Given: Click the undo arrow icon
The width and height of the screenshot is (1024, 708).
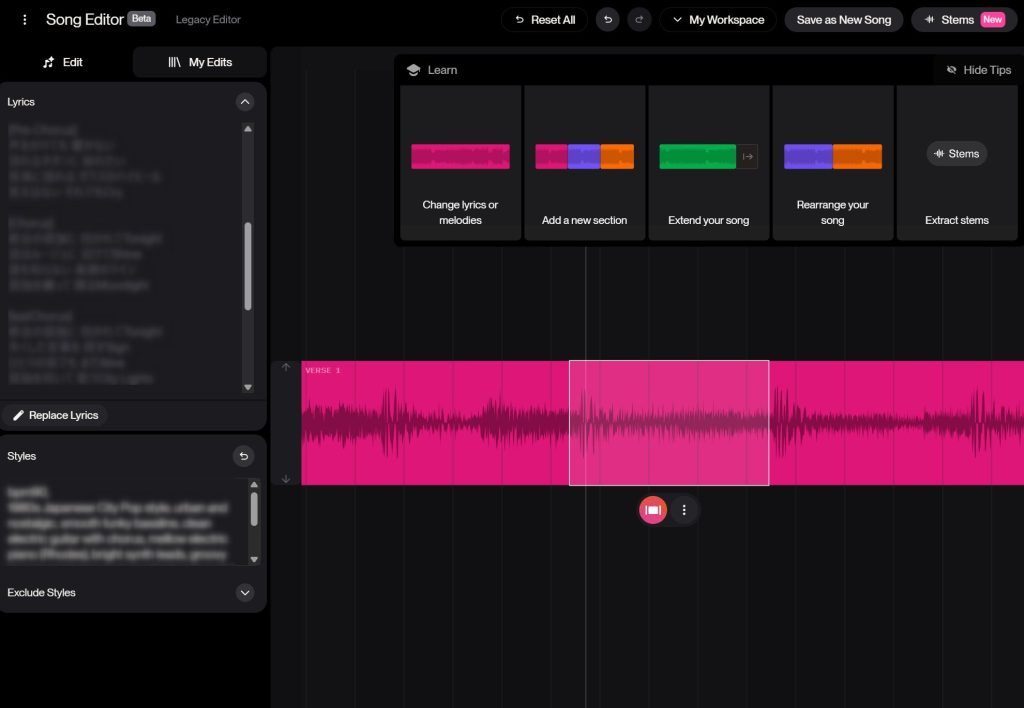Looking at the screenshot, I should 607,20.
